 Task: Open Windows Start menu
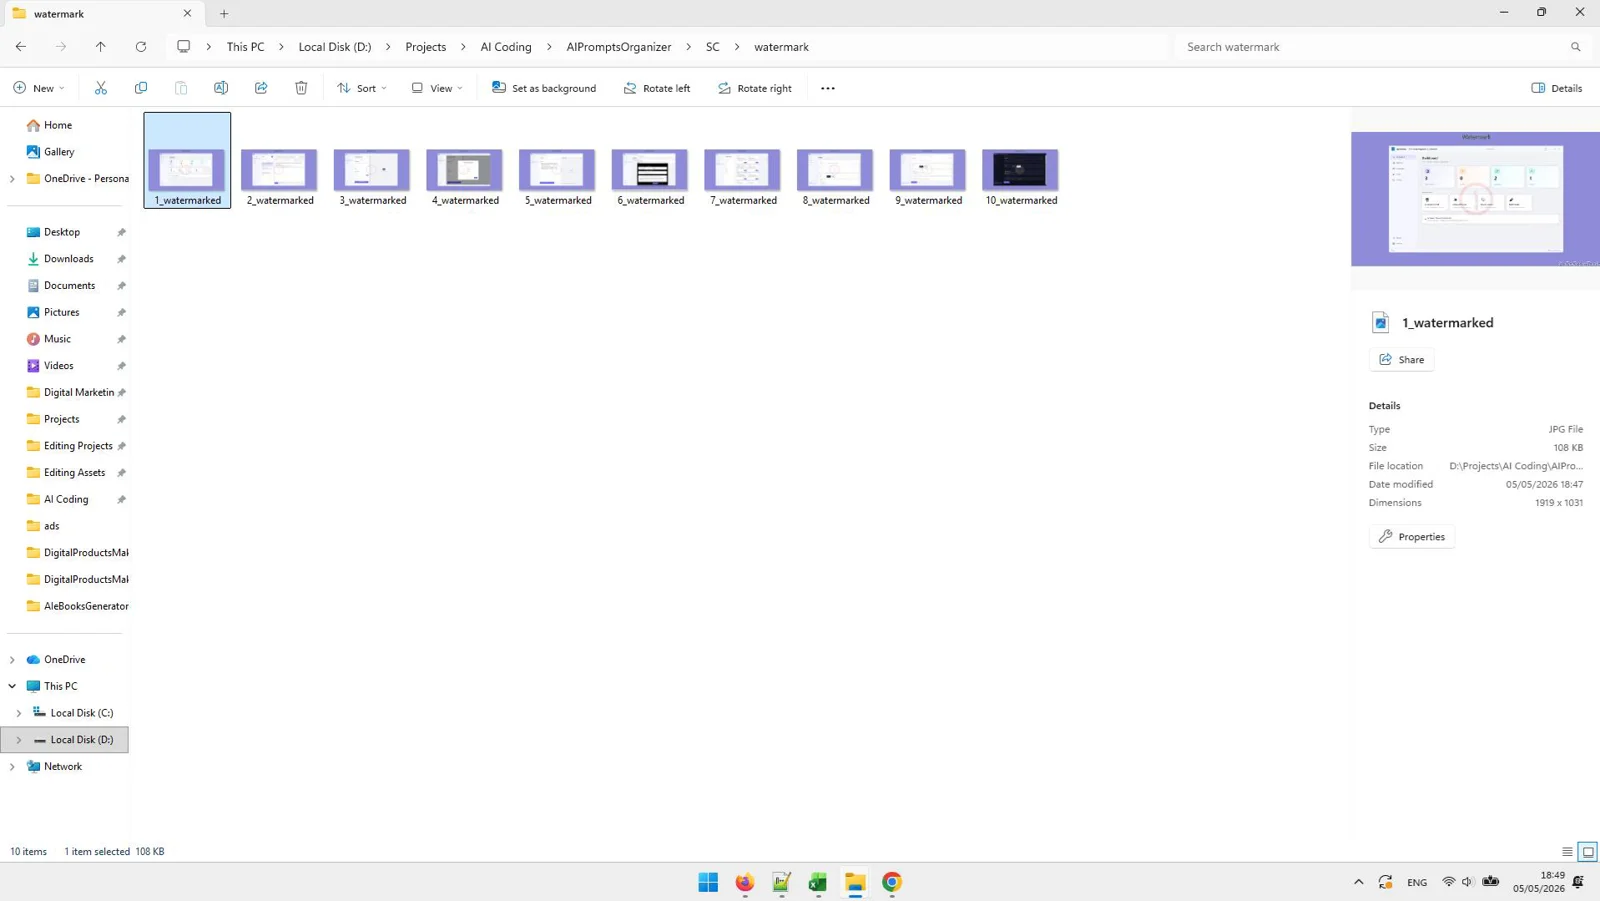point(708,882)
